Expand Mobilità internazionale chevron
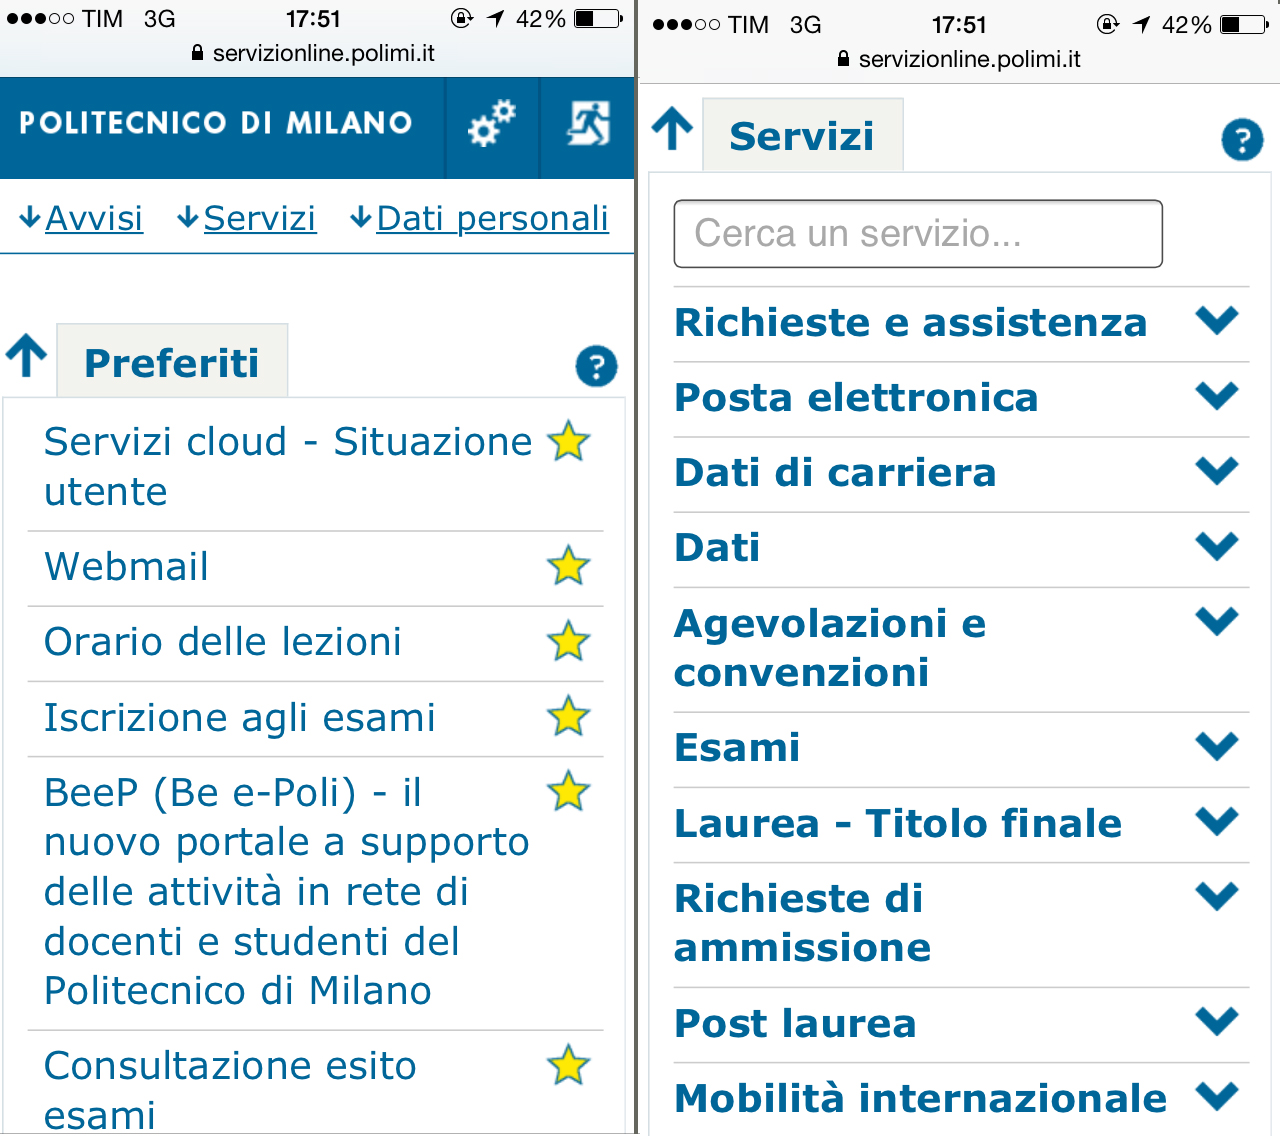 tap(1217, 1096)
